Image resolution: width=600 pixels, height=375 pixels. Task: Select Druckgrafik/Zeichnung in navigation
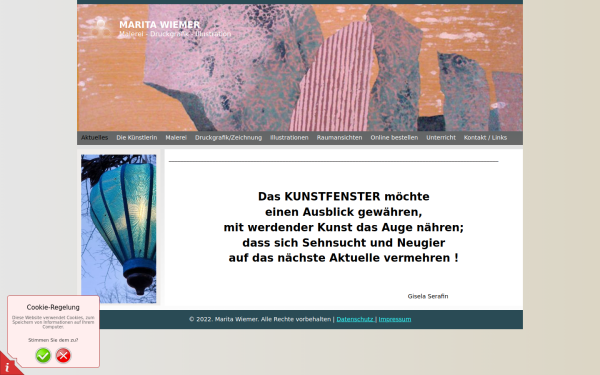[228, 138]
